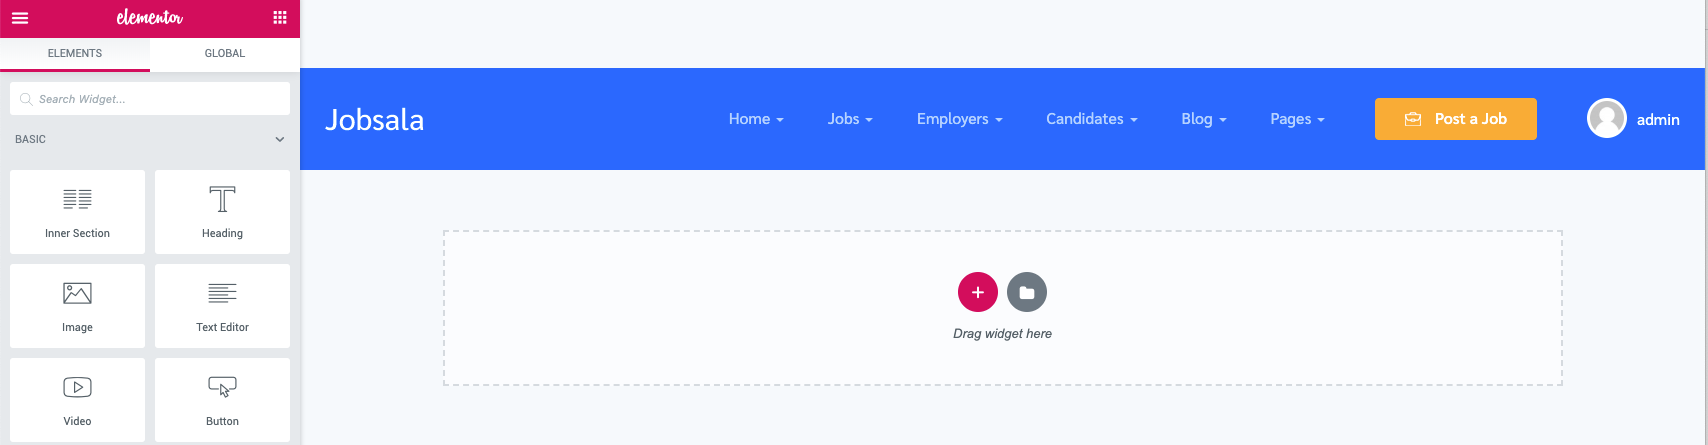This screenshot has width=1708, height=445.
Task: Open the Candidates dropdown menu
Action: [x=1091, y=119]
